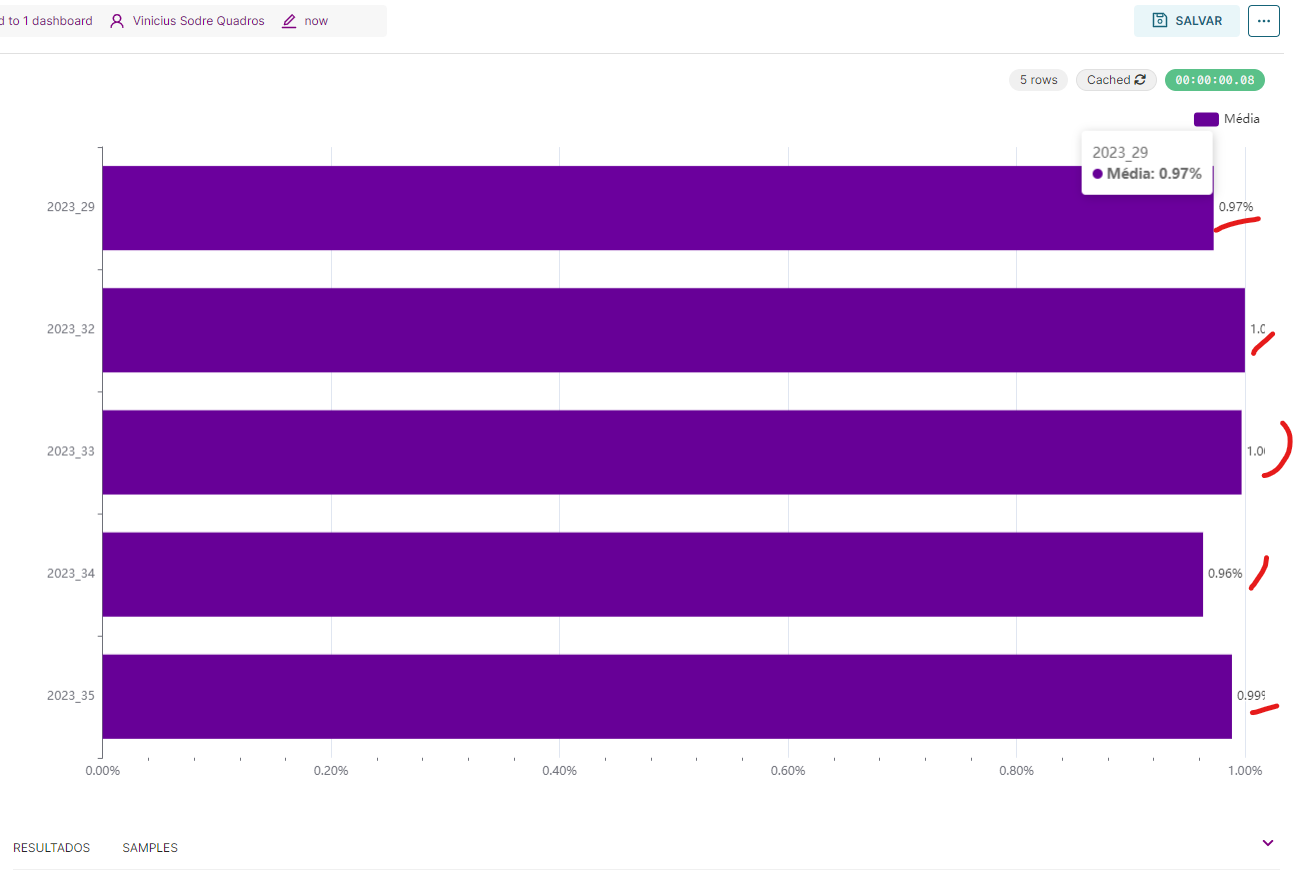Click the save icon inside the SALVAR button
The width and height of the screenshot is (1293, 873).
click(x=1158, y=20)
